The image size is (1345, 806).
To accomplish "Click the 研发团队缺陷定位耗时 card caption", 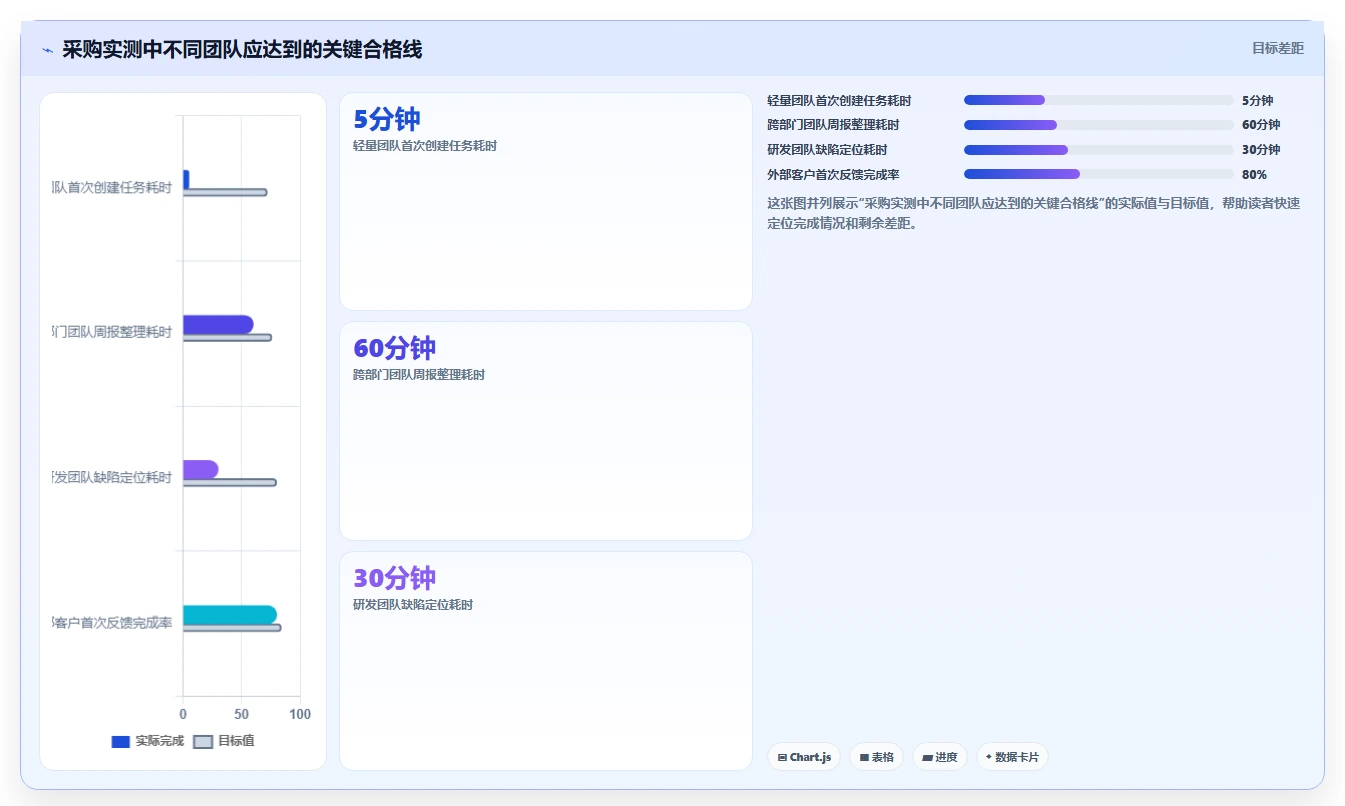I will [x=413, y=605].
